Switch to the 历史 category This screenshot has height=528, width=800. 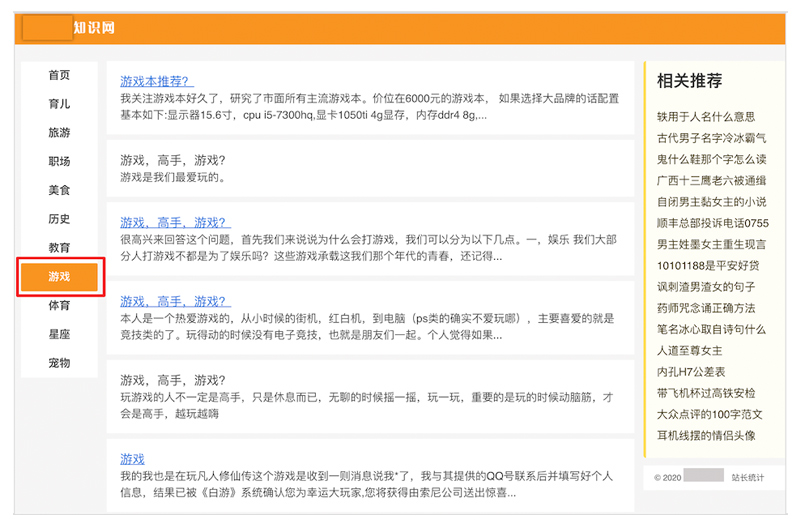click(x=59, y=219)
